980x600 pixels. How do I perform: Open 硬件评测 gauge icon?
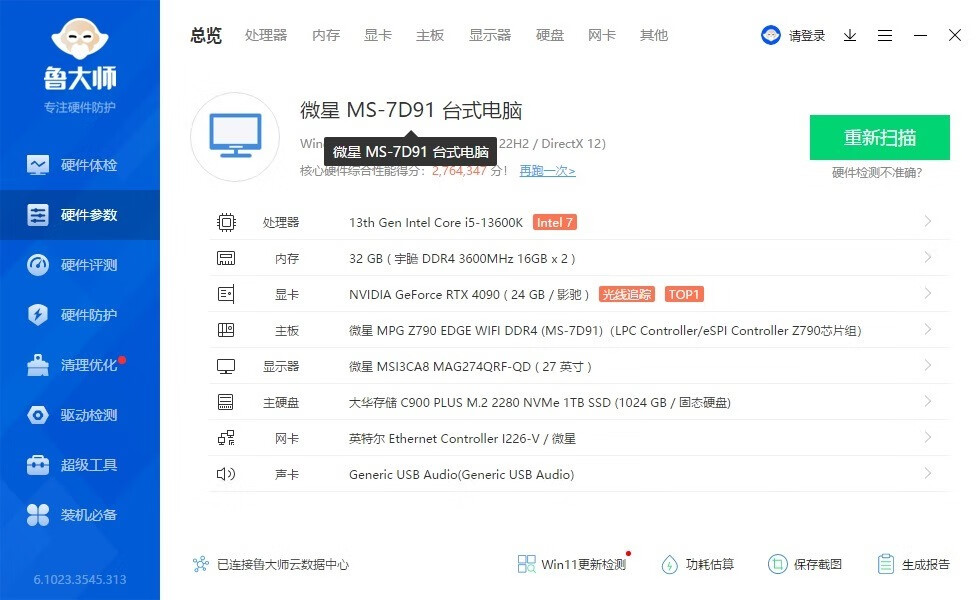pyautogui.click(x=38, y=265)
